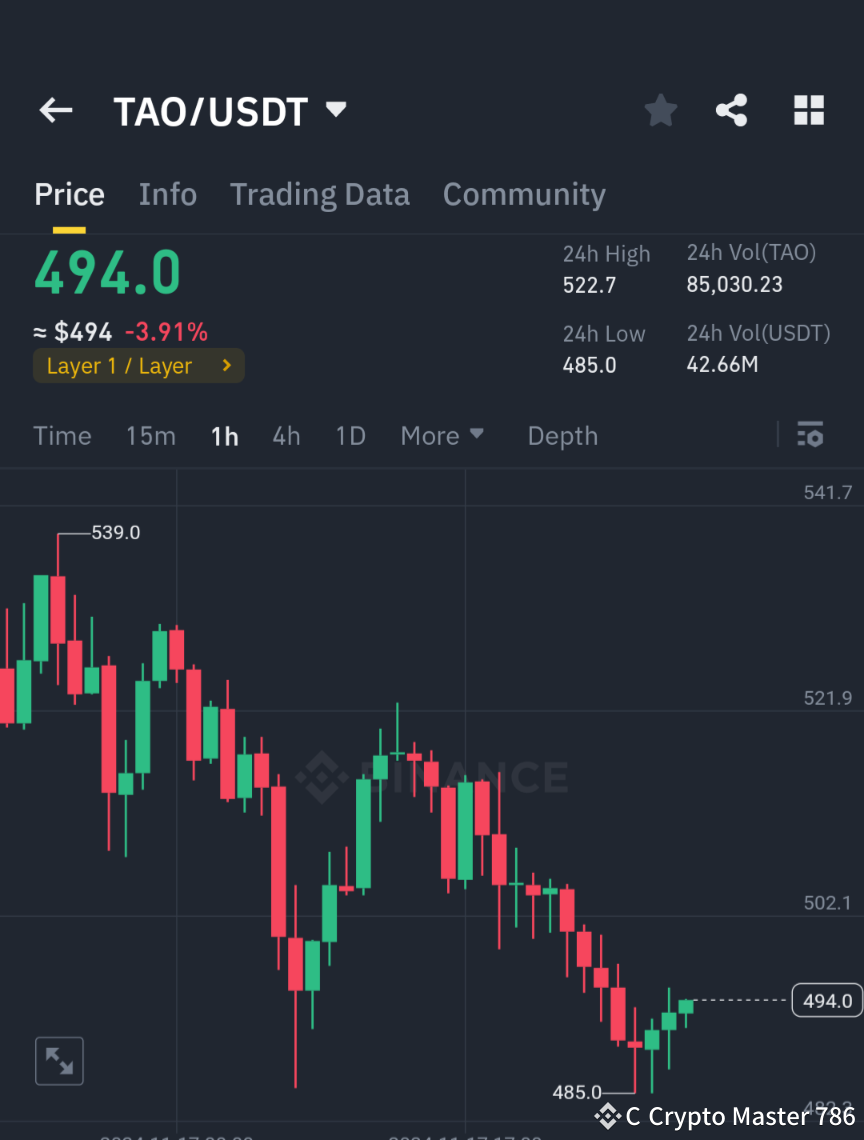
Task: Add TAO/USDT to favorites with star icon
Action: pos(660,110)
